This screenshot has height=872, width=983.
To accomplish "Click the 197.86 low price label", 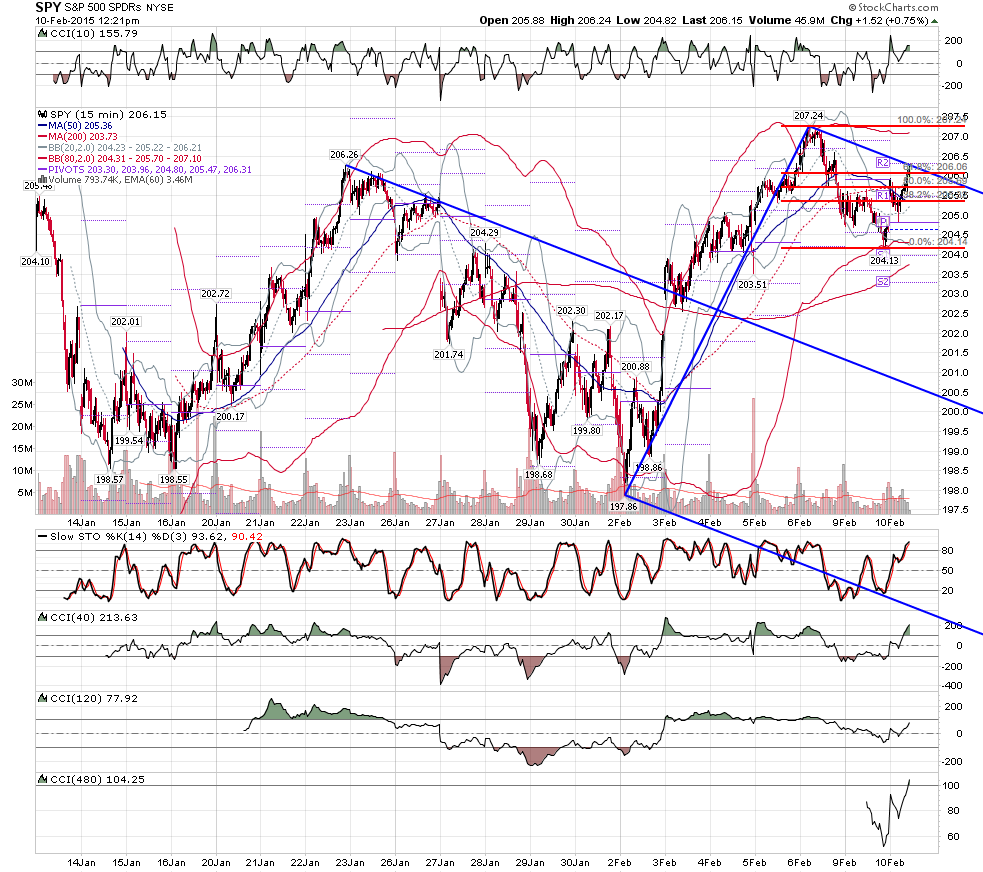I will 623,506.
